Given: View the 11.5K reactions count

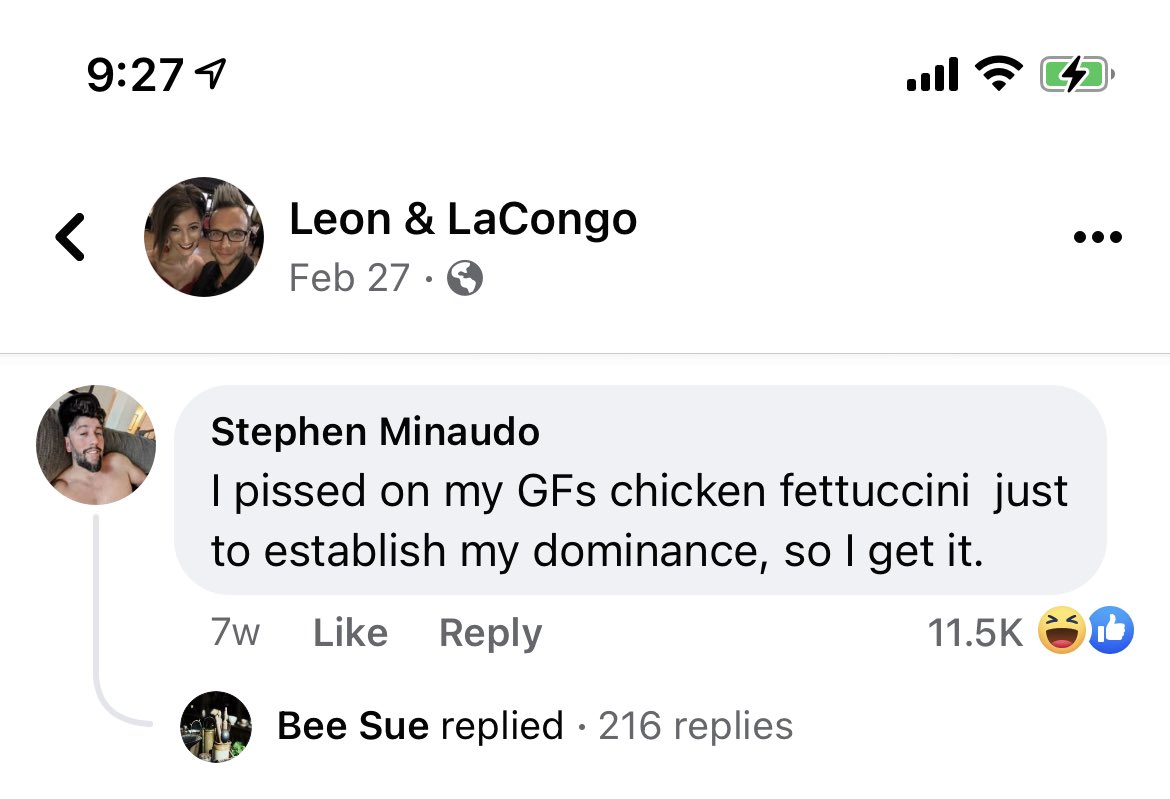Looking at the screenshot, I should click(x=975, y=633).
